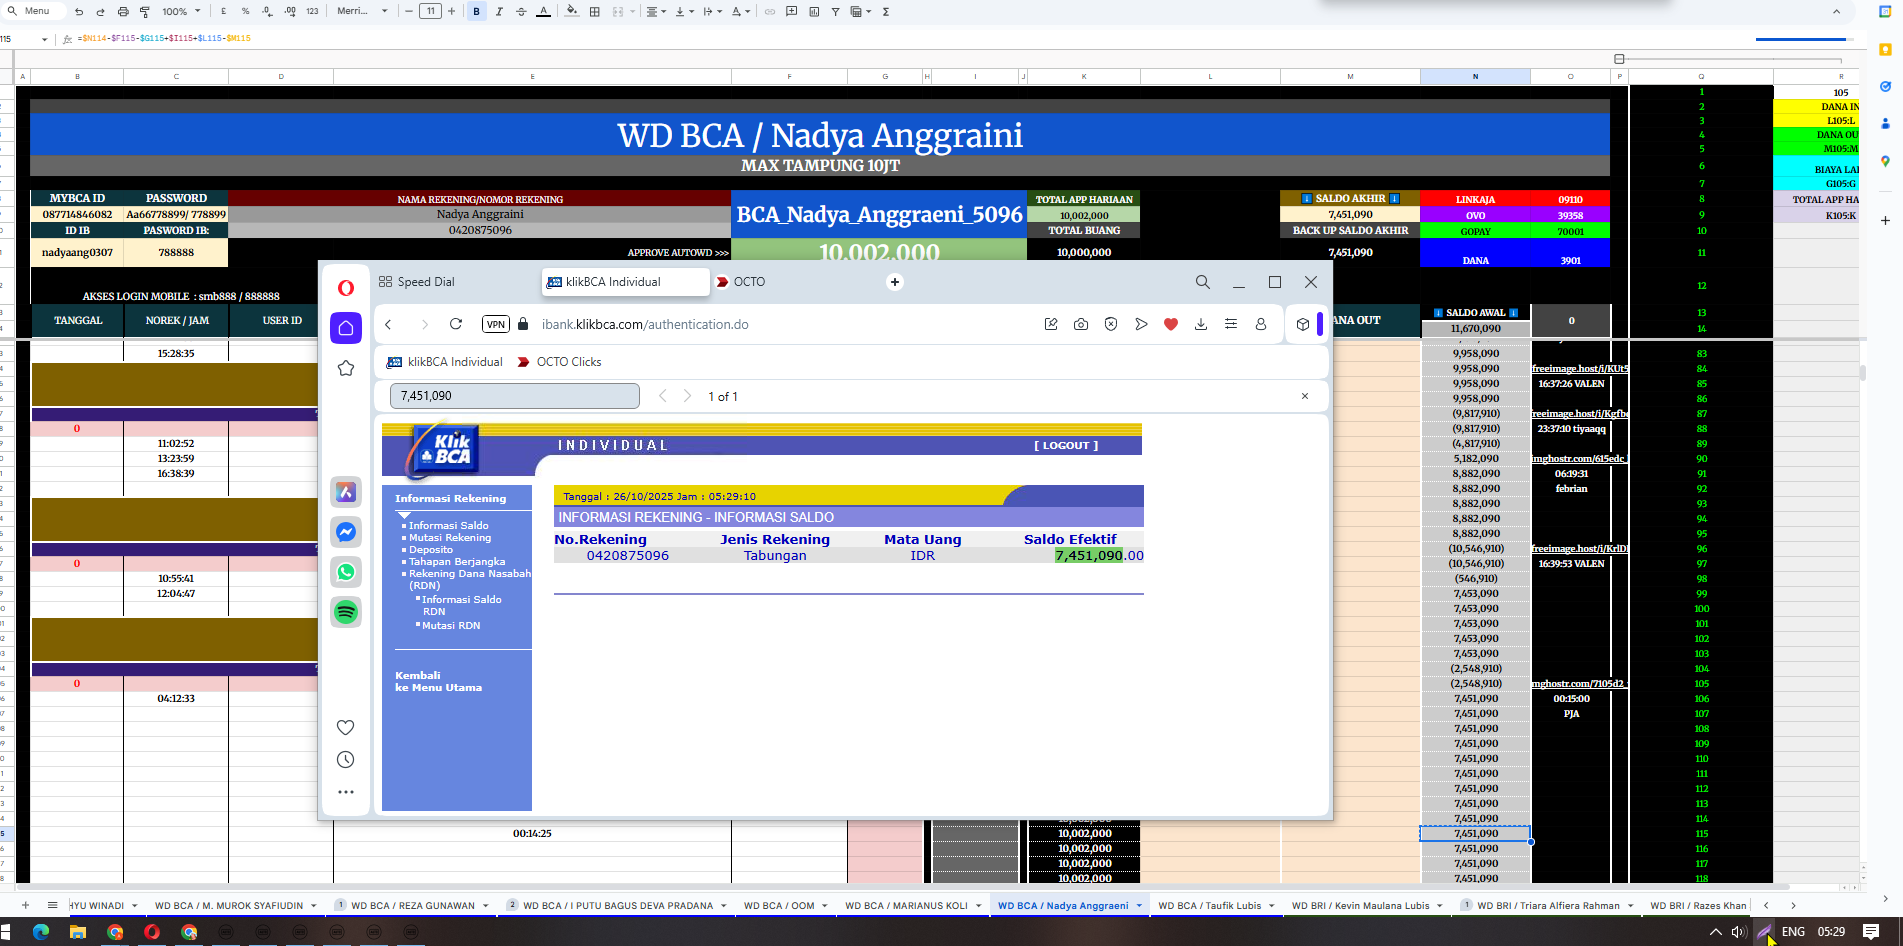This screenshot has height=946, width=1903.
Task: Open Opera tab search magnifier
Action: [1203, 282]
